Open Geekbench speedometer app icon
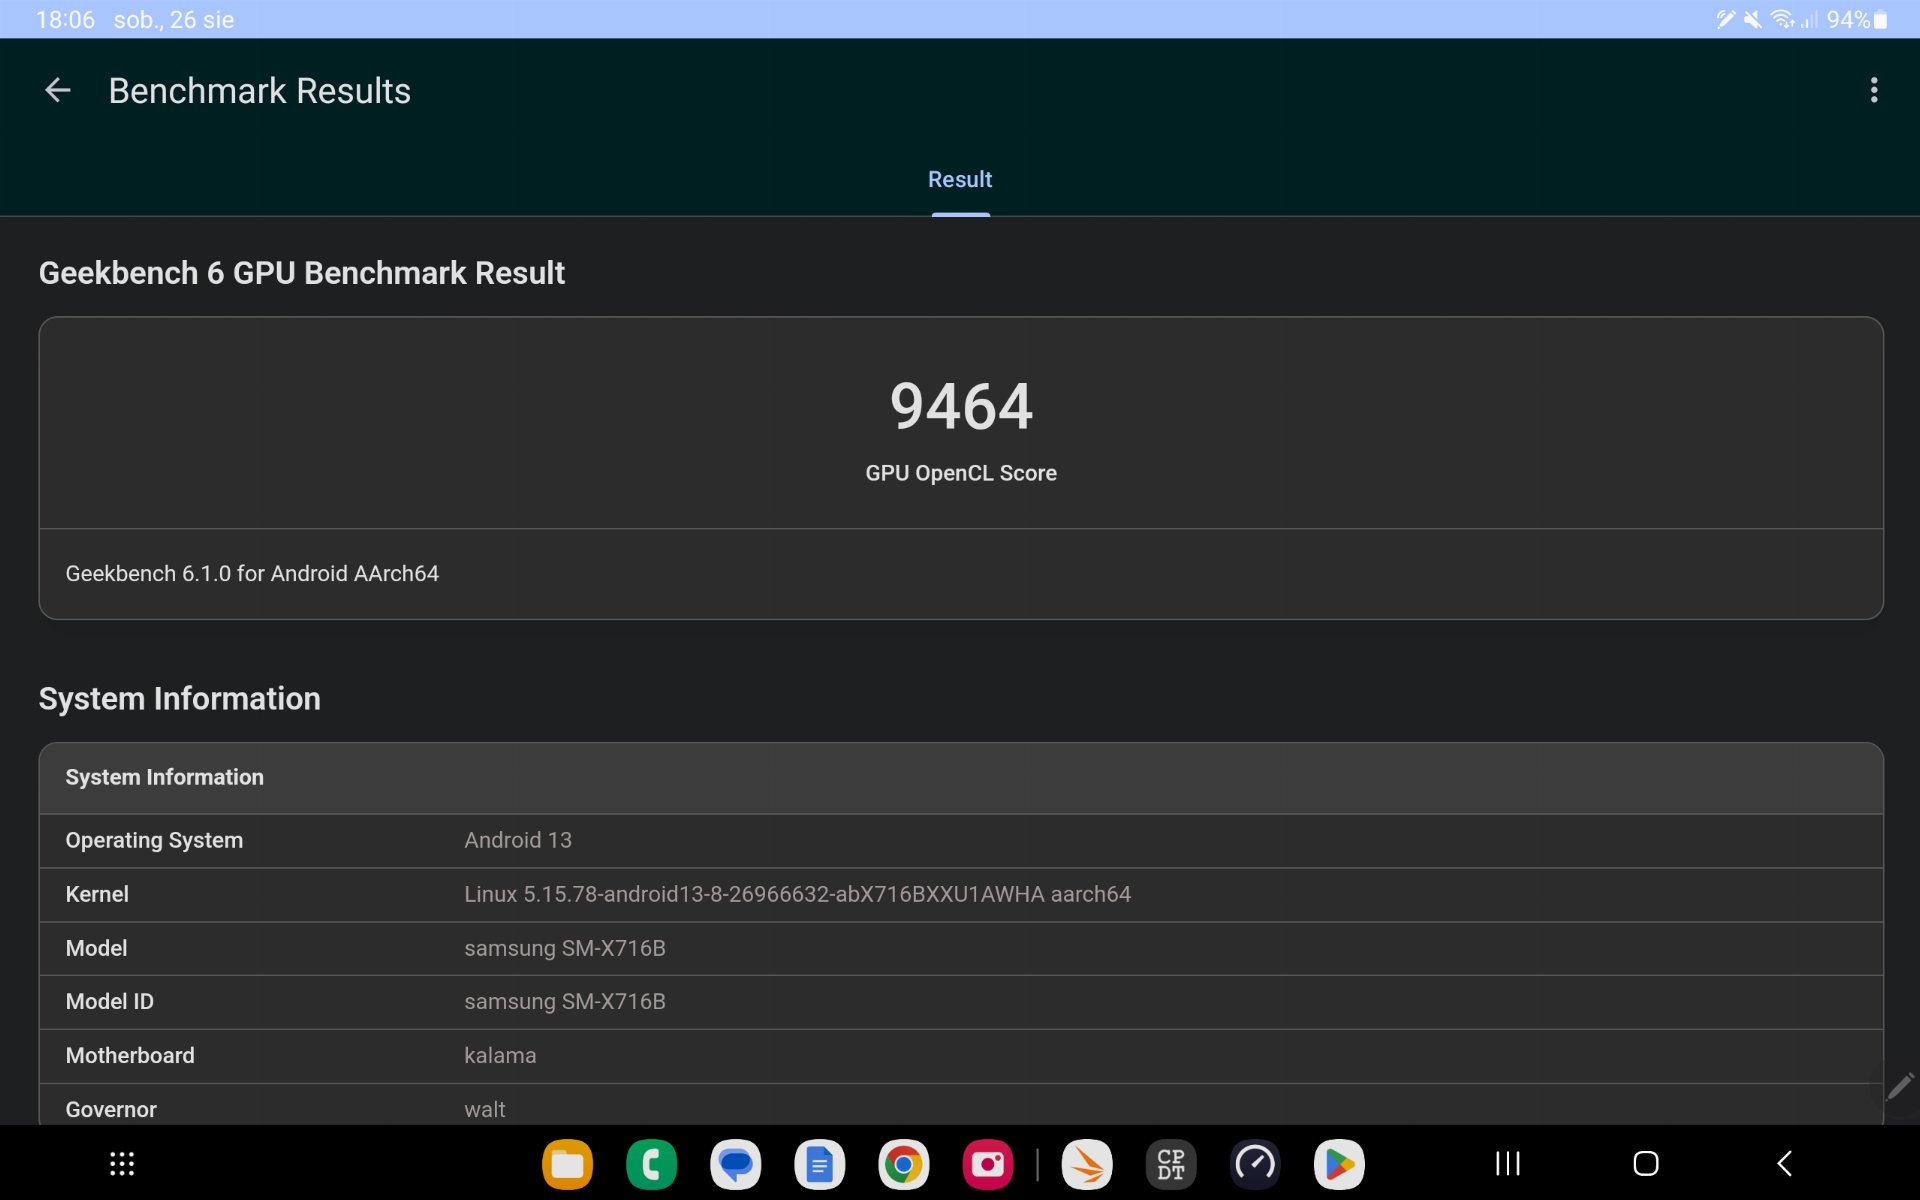1920x1200 pixels. pyautogui.click(x=1255, y=1164)
